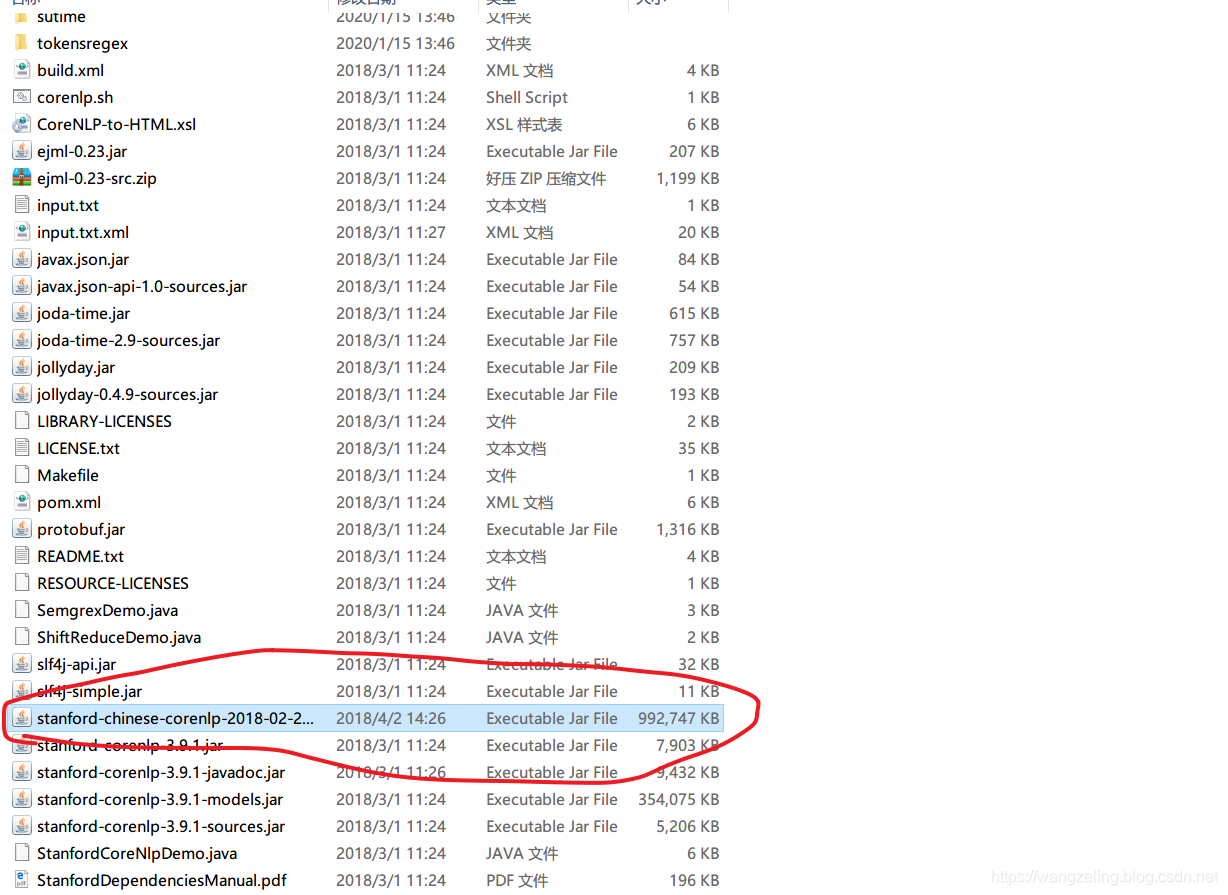Select file name Makefile
1228x895 pixels.
pos(68,476)
